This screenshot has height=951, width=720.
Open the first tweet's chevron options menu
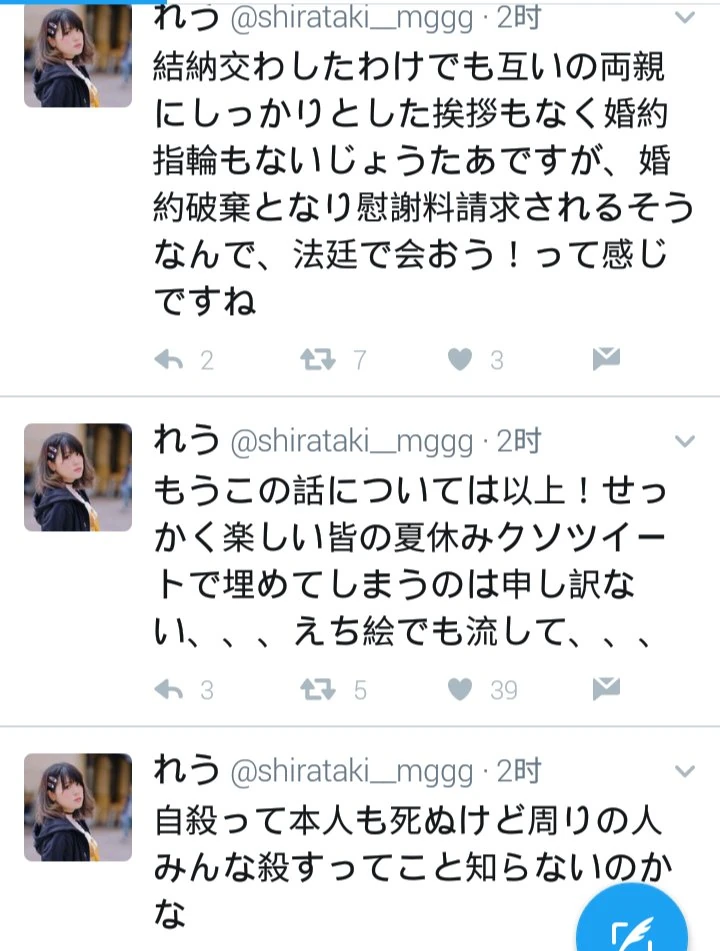pos(685,18)
